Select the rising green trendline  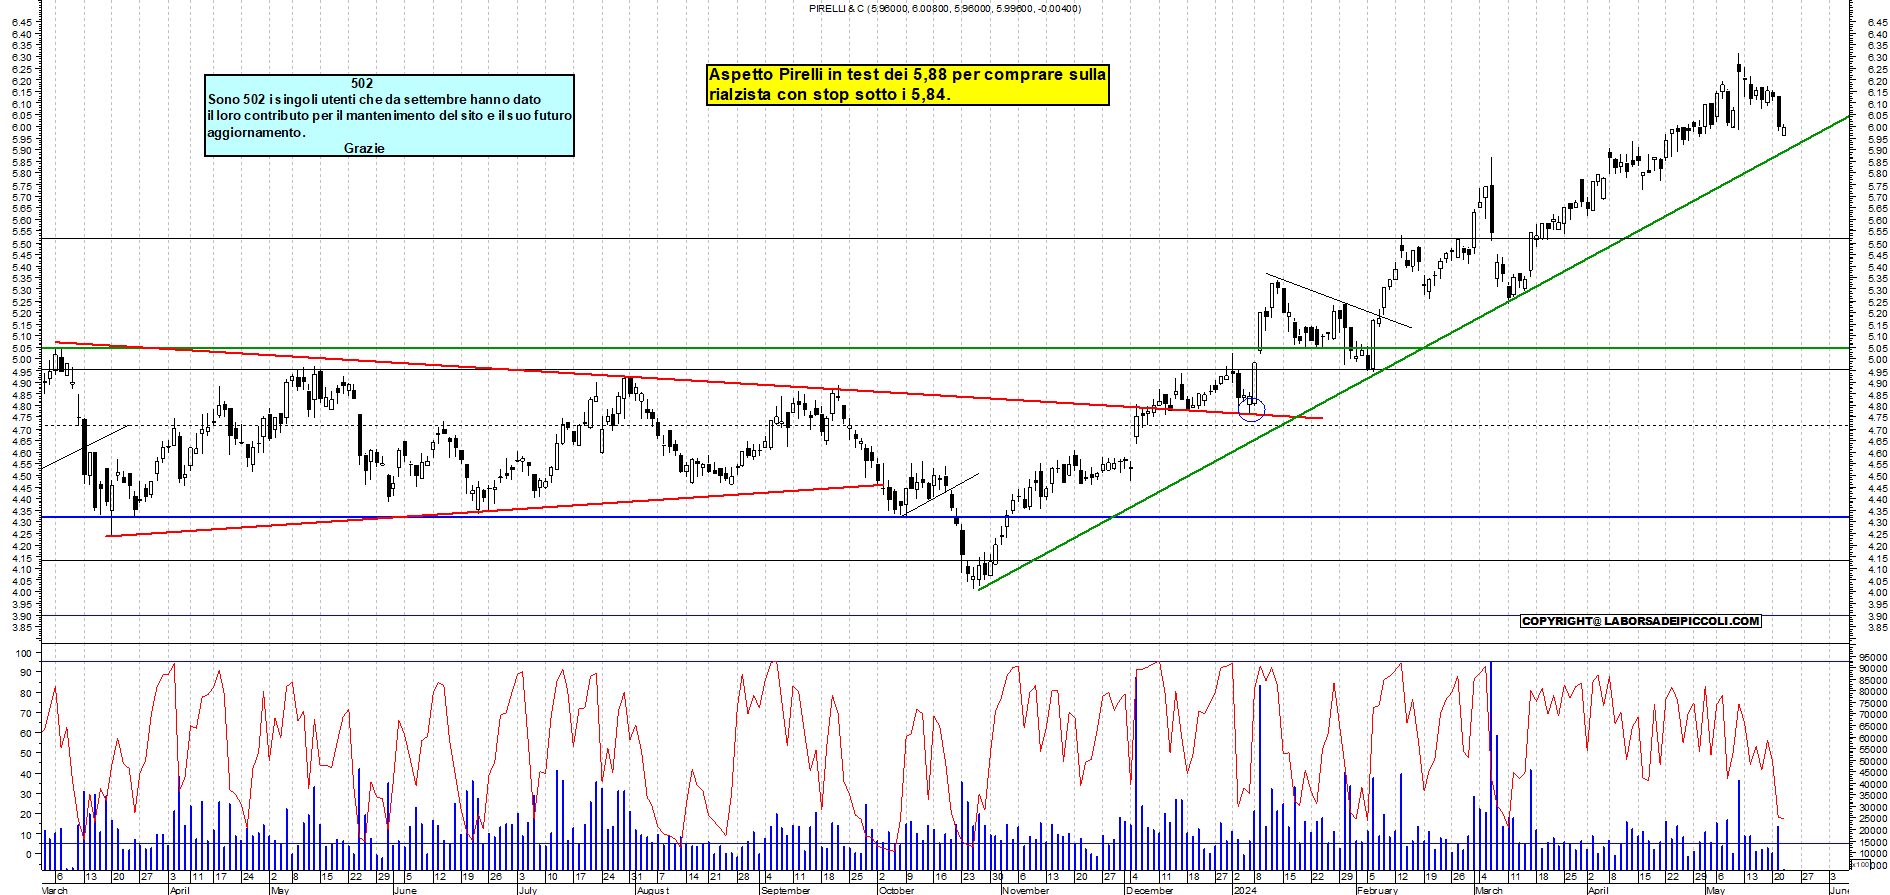click(1413, 353)
